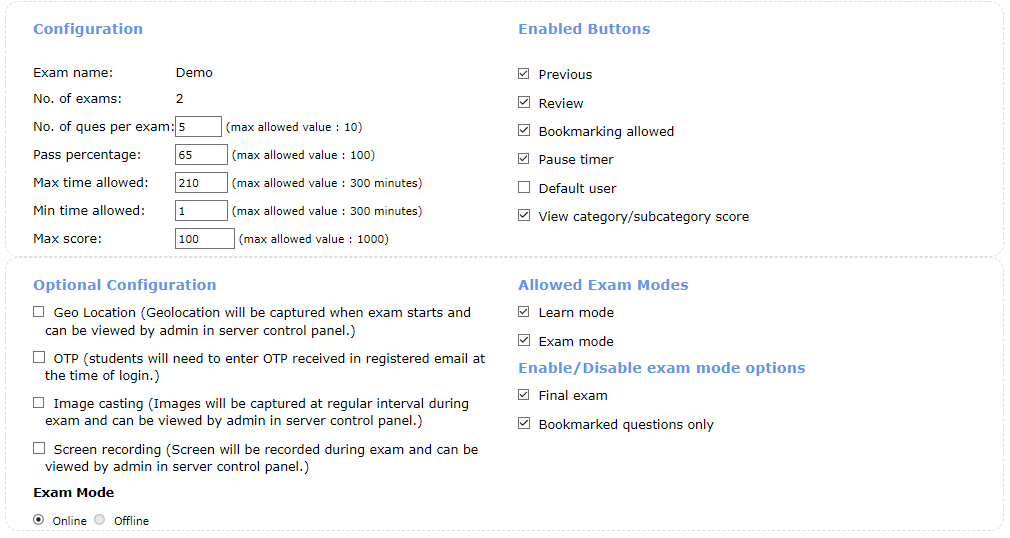Click the Max score input box
Viewport: 1010px width, 538px height.
click(204, 239)
